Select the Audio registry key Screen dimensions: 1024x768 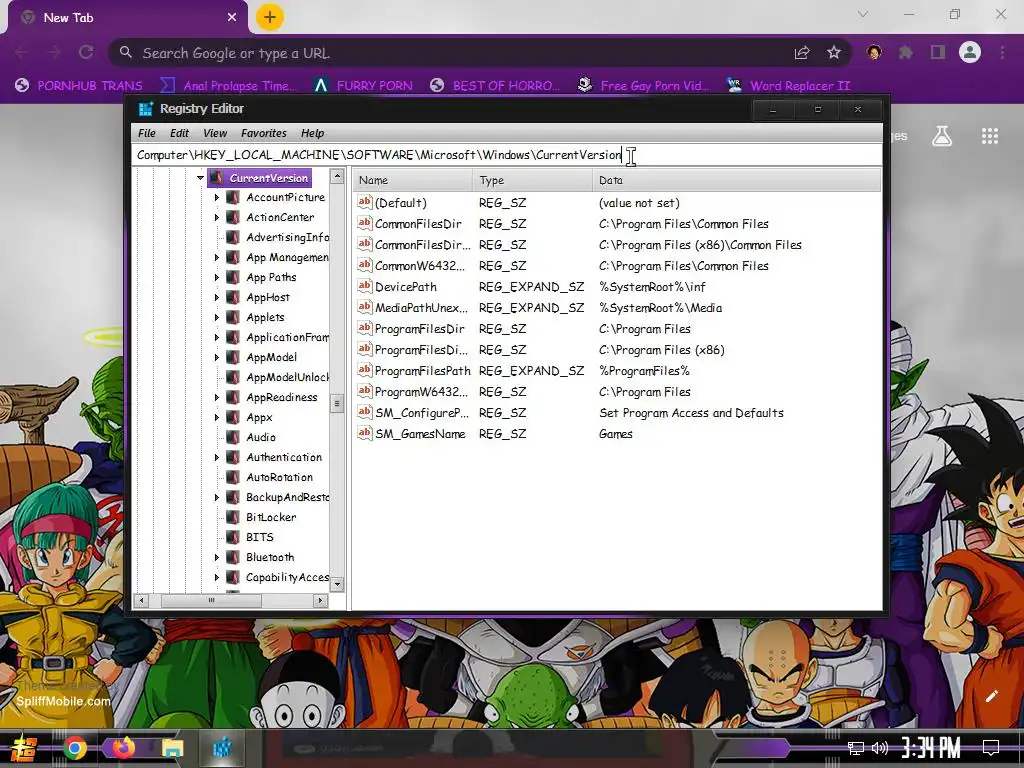pyautogui.click(x=261, y=437)
